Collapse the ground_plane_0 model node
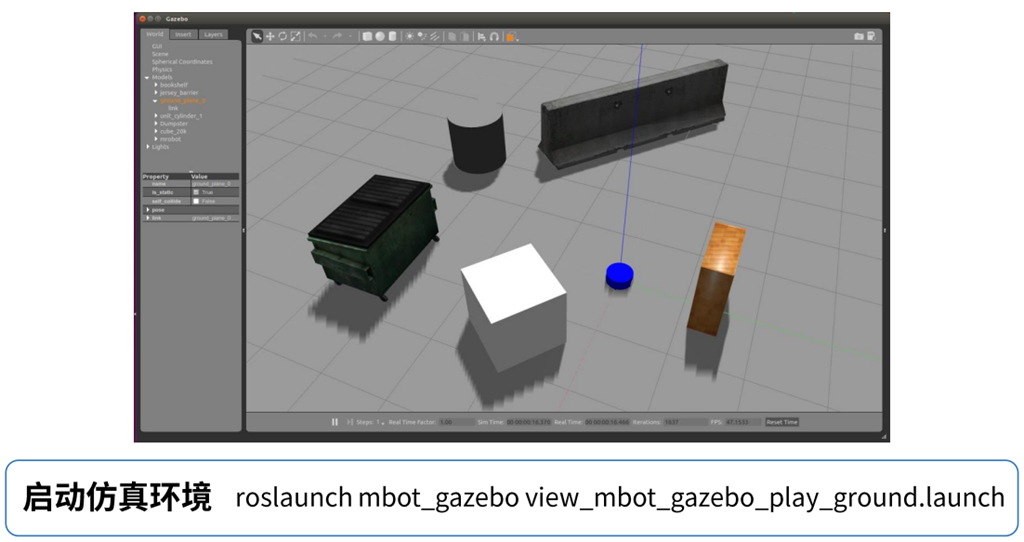The height and width of the screenshot is (542, 1024). click(155, 101)
